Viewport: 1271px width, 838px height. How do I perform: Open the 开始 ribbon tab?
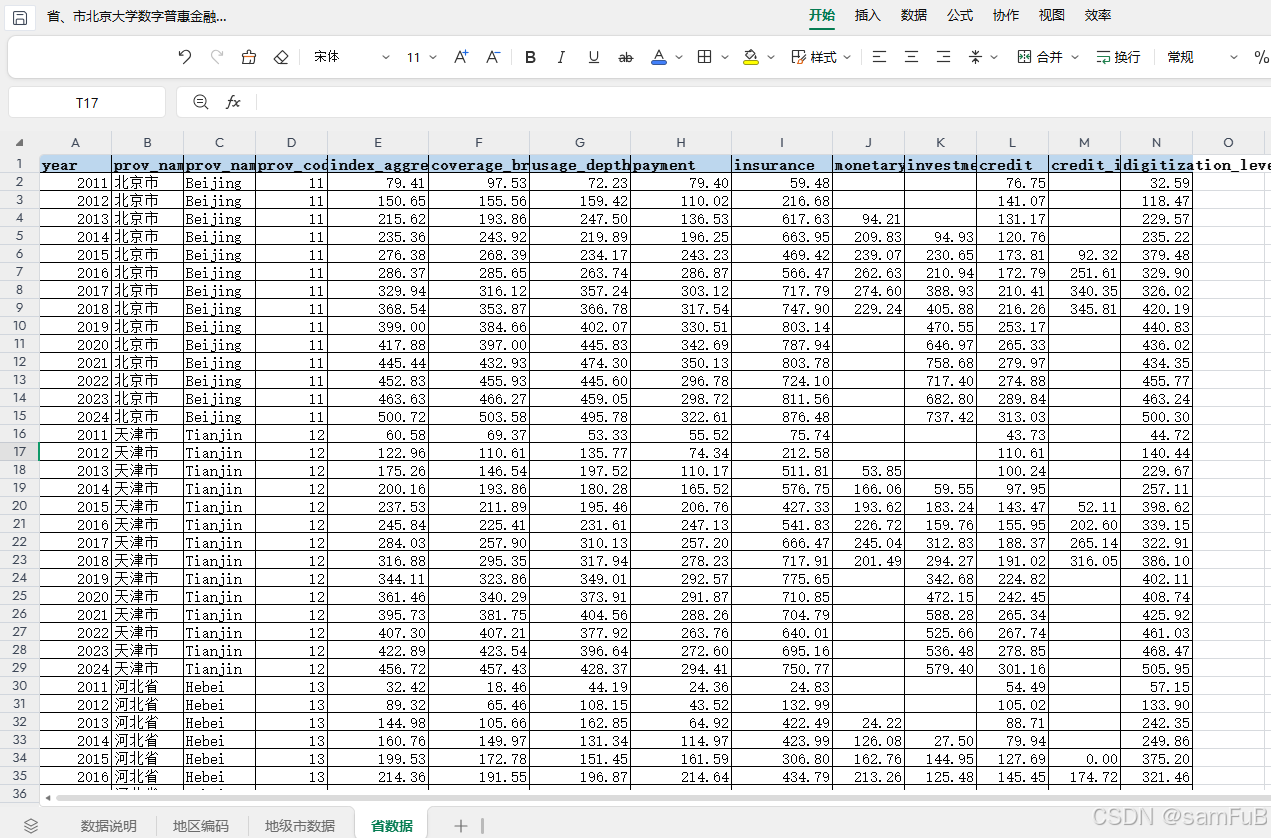pos(821,15)
